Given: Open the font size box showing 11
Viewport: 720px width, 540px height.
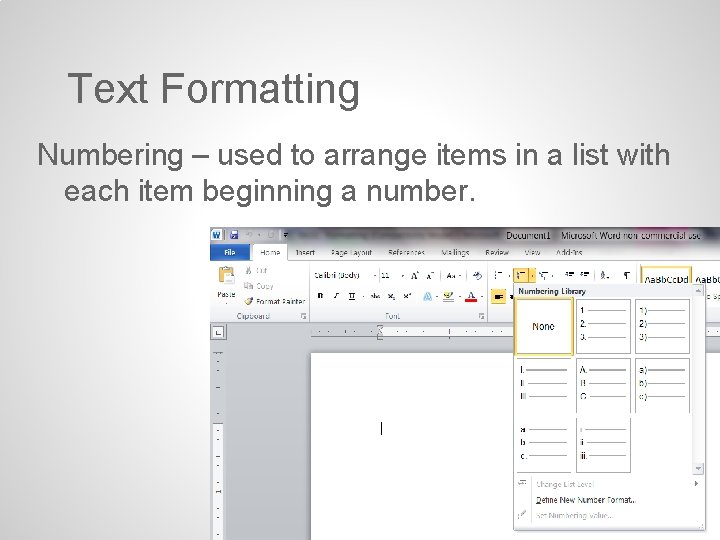Looking at the screenshot, I should pos(393,276).
